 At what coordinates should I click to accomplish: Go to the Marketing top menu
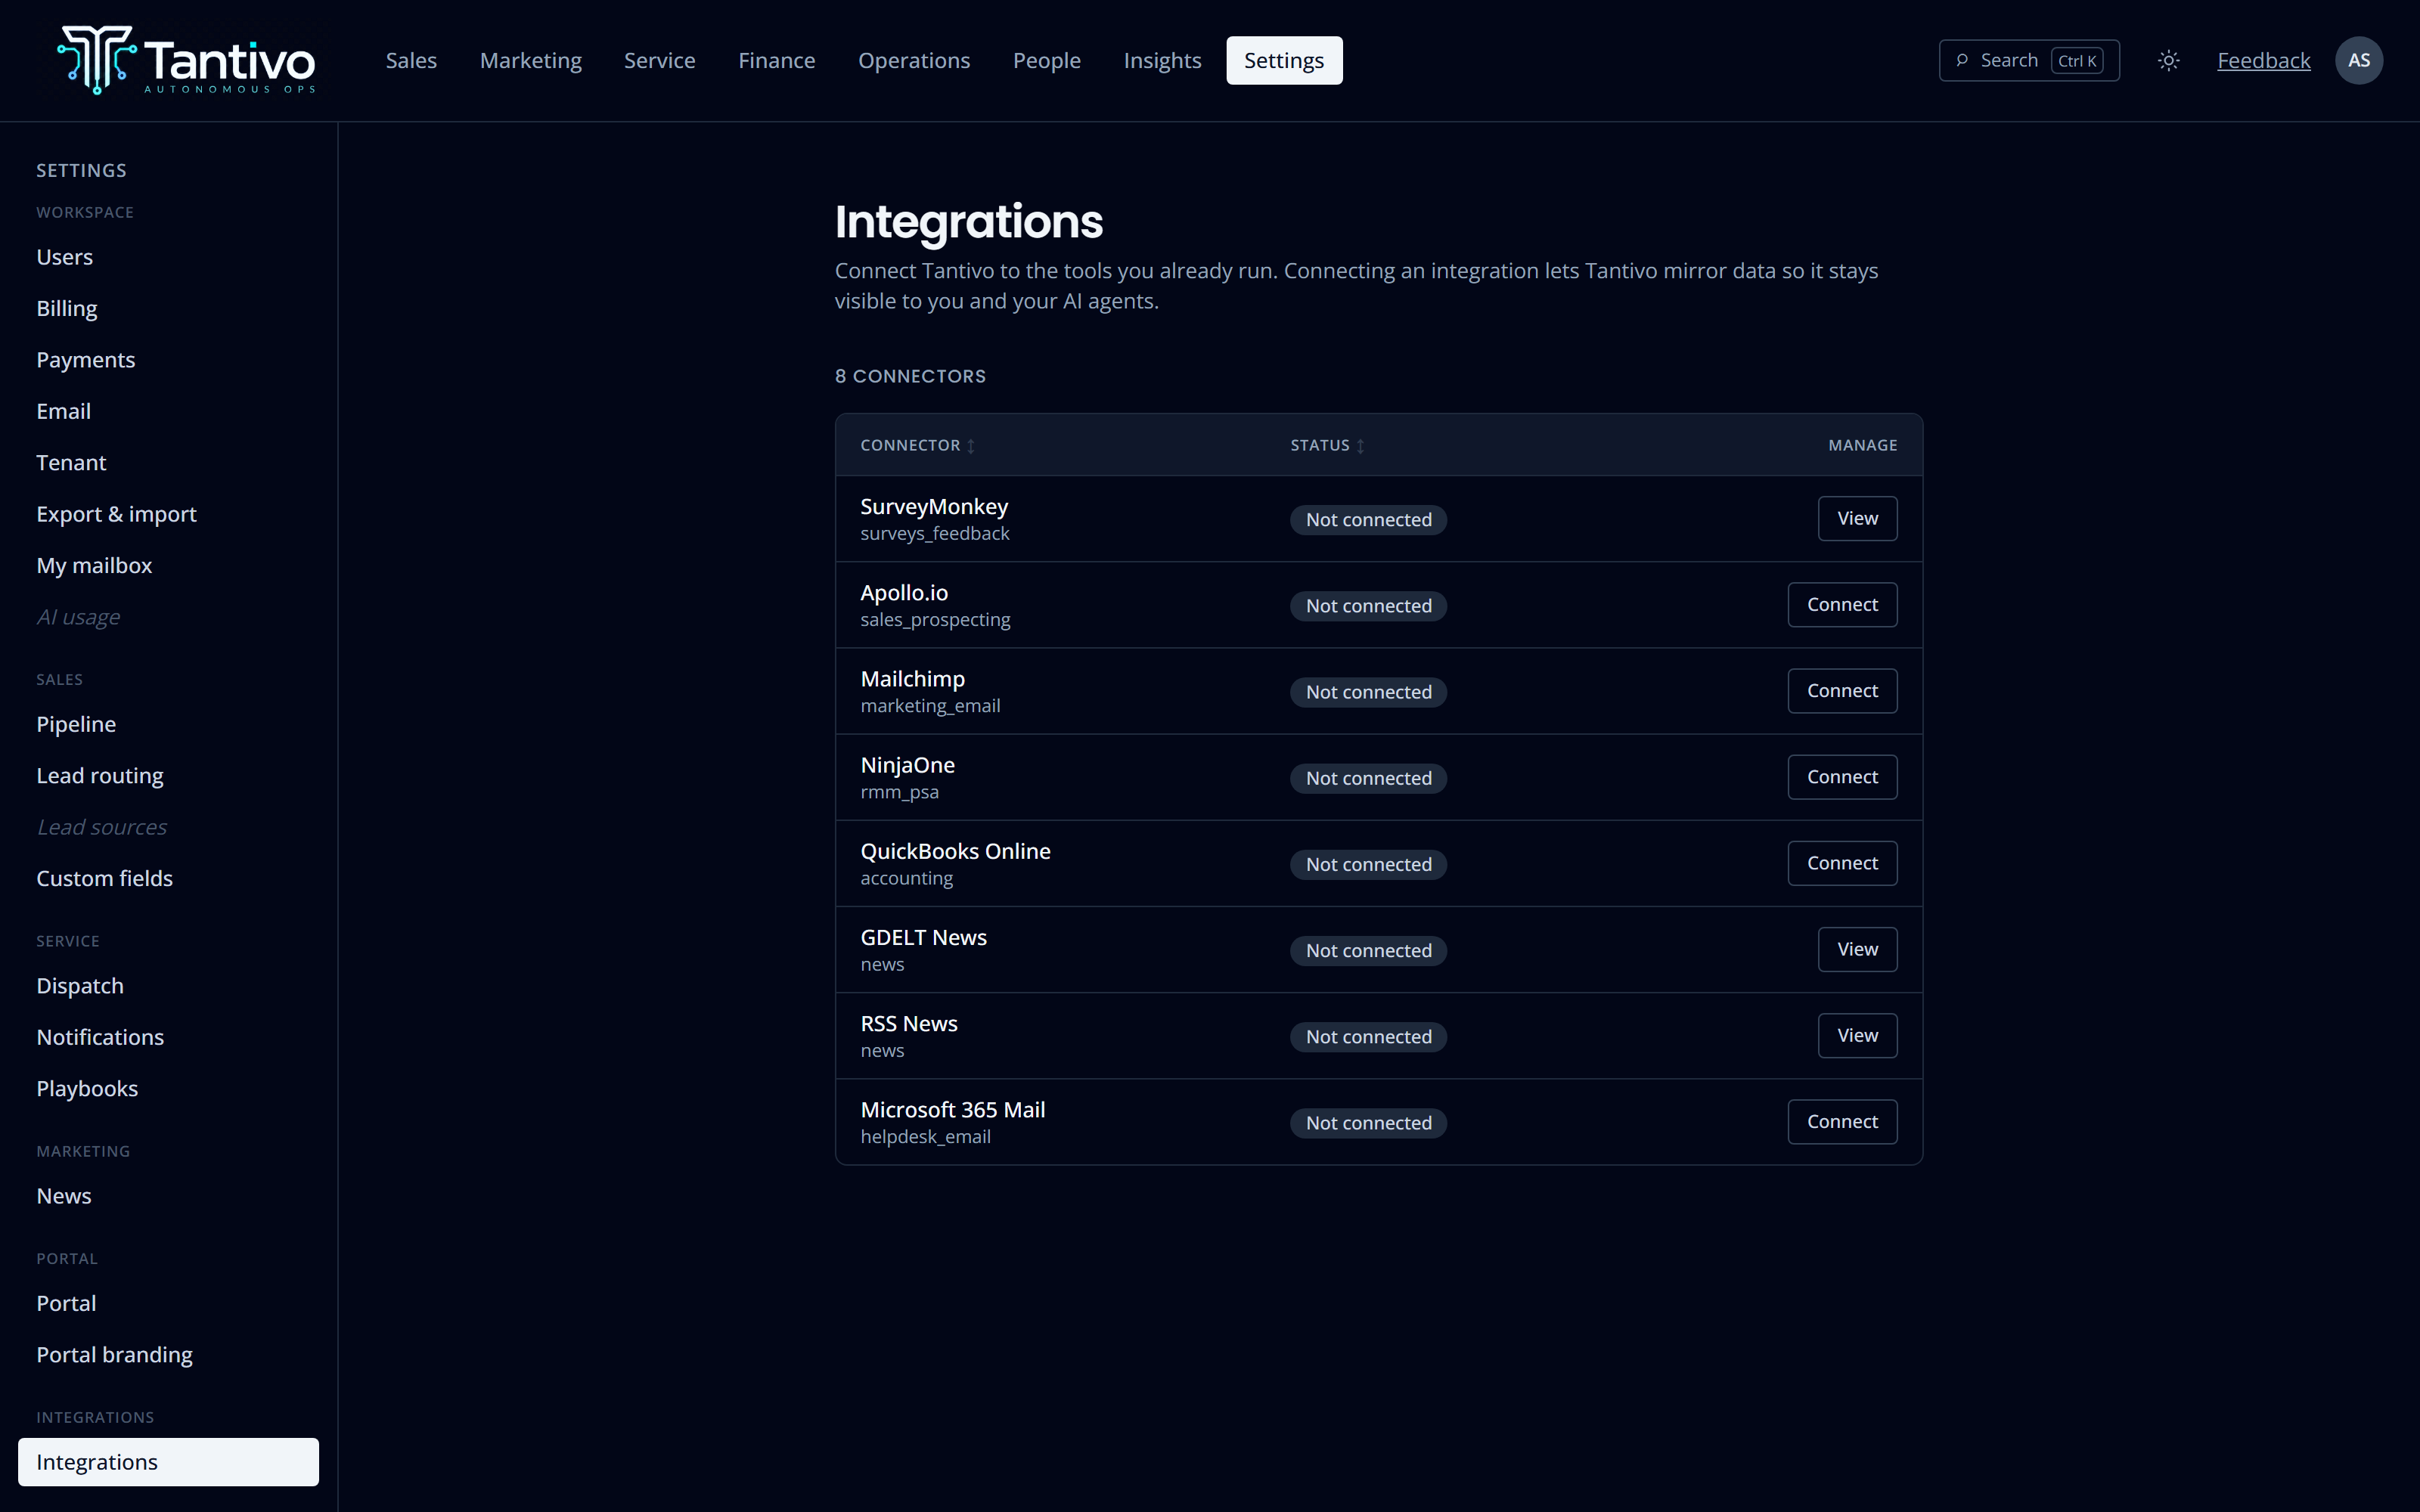(x=530, y=60)
